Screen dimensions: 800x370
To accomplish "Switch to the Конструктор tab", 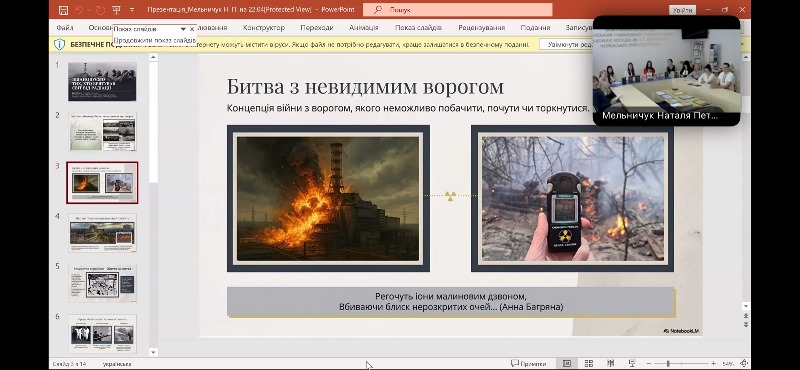I will coord(264,28).
